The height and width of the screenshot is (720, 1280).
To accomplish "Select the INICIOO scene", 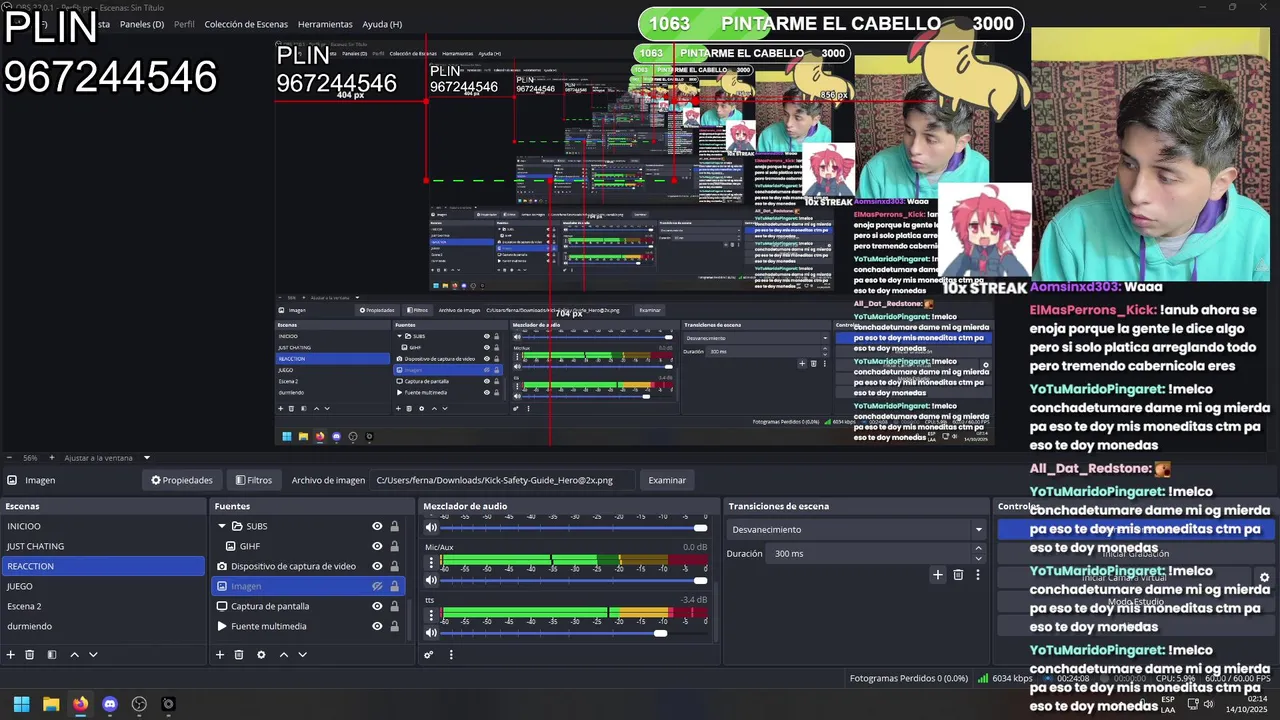I will click(102, 526).
